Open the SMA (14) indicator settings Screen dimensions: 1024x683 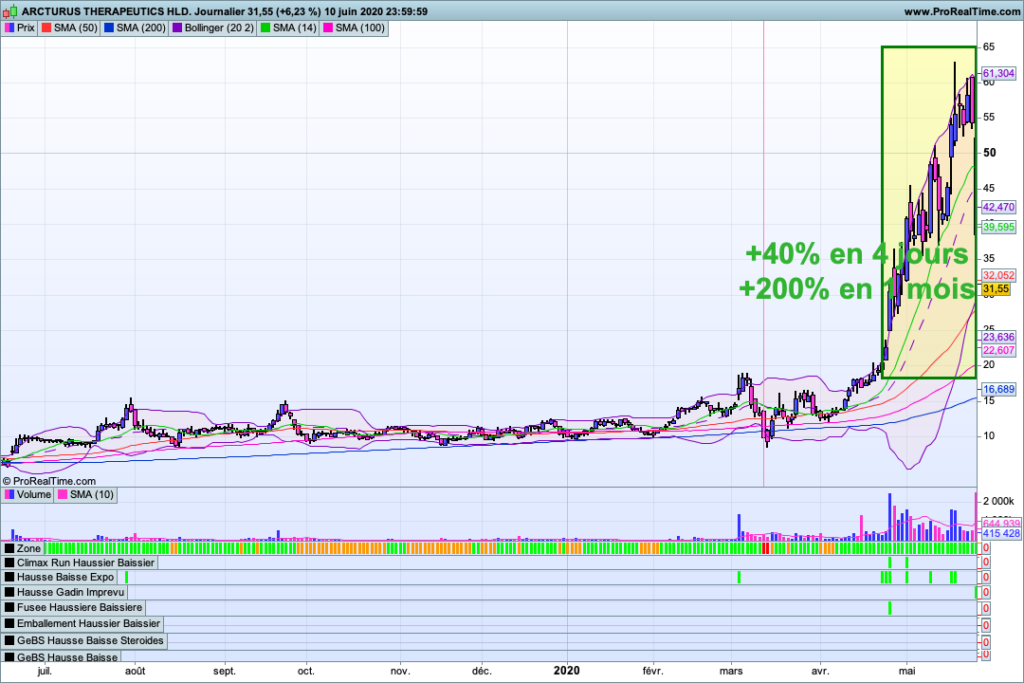point(288,28)
